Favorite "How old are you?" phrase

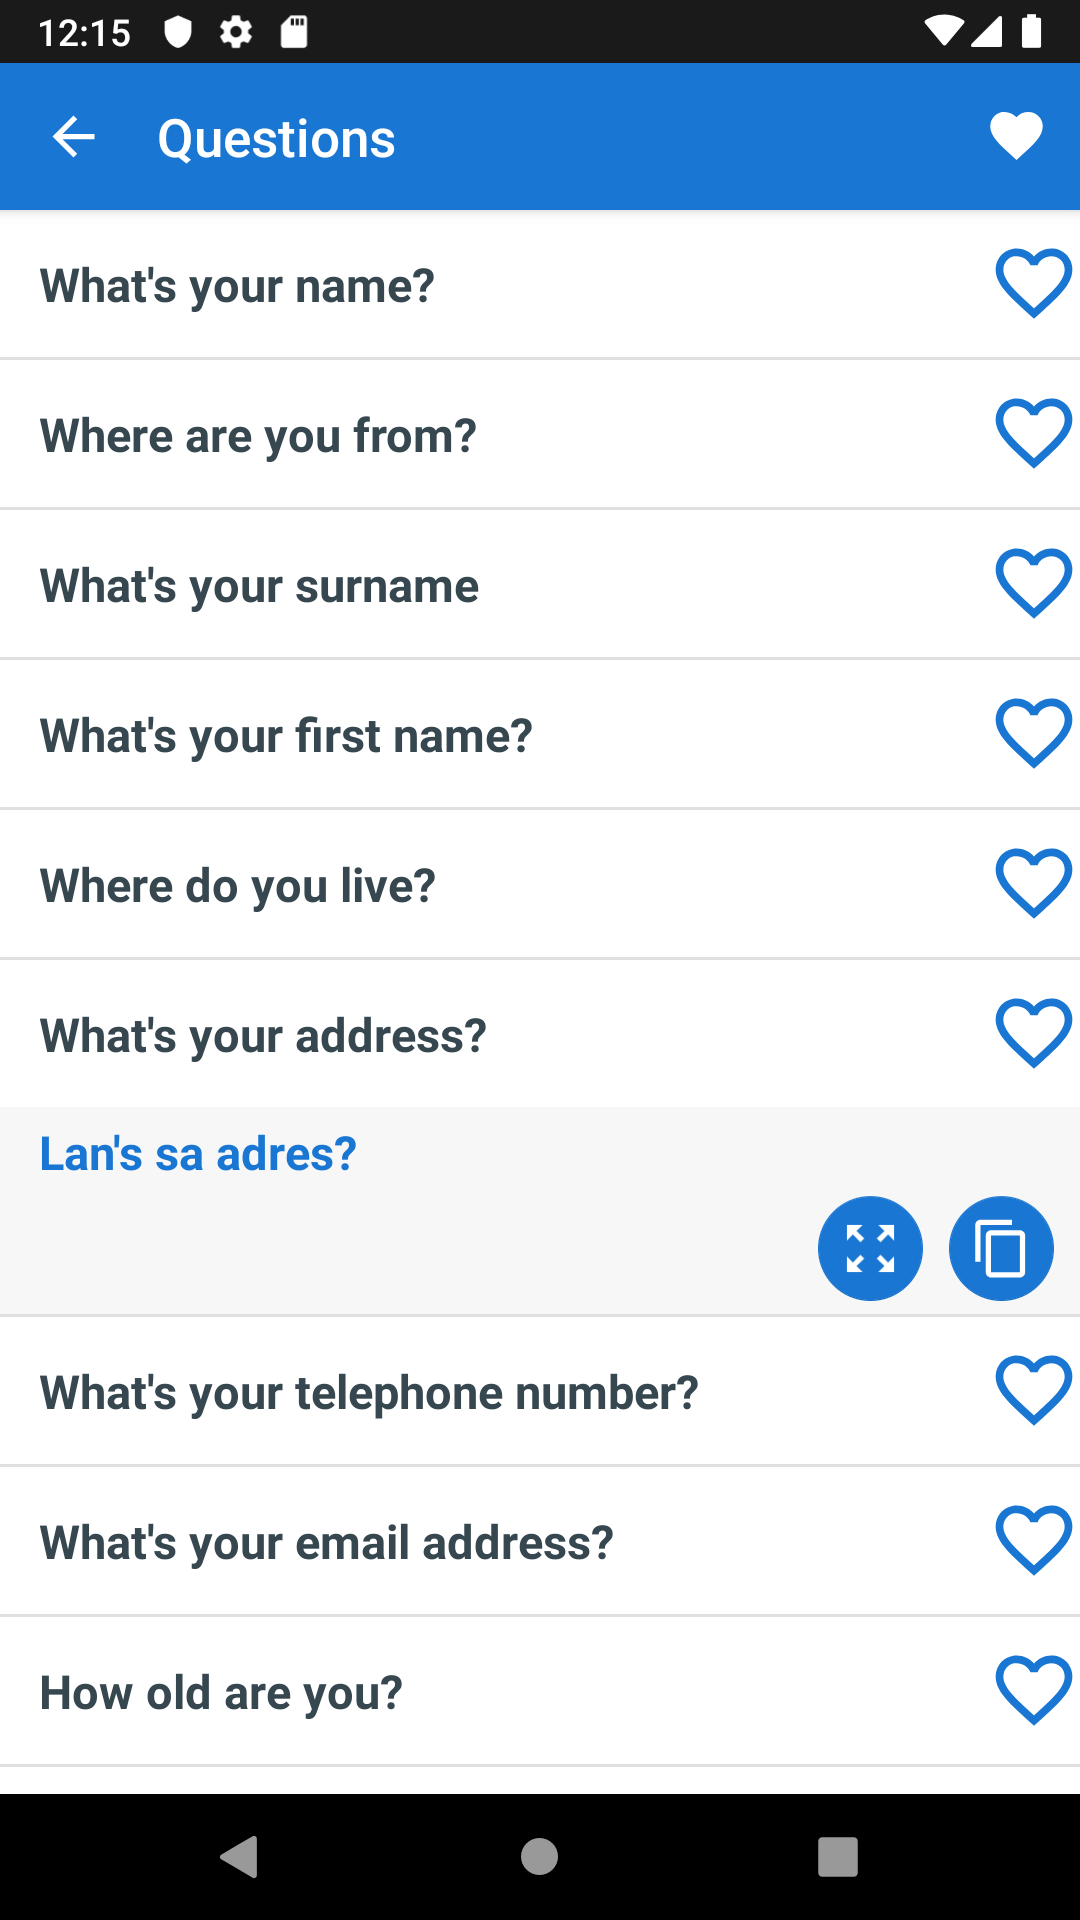click(x=1033, y=1691)
